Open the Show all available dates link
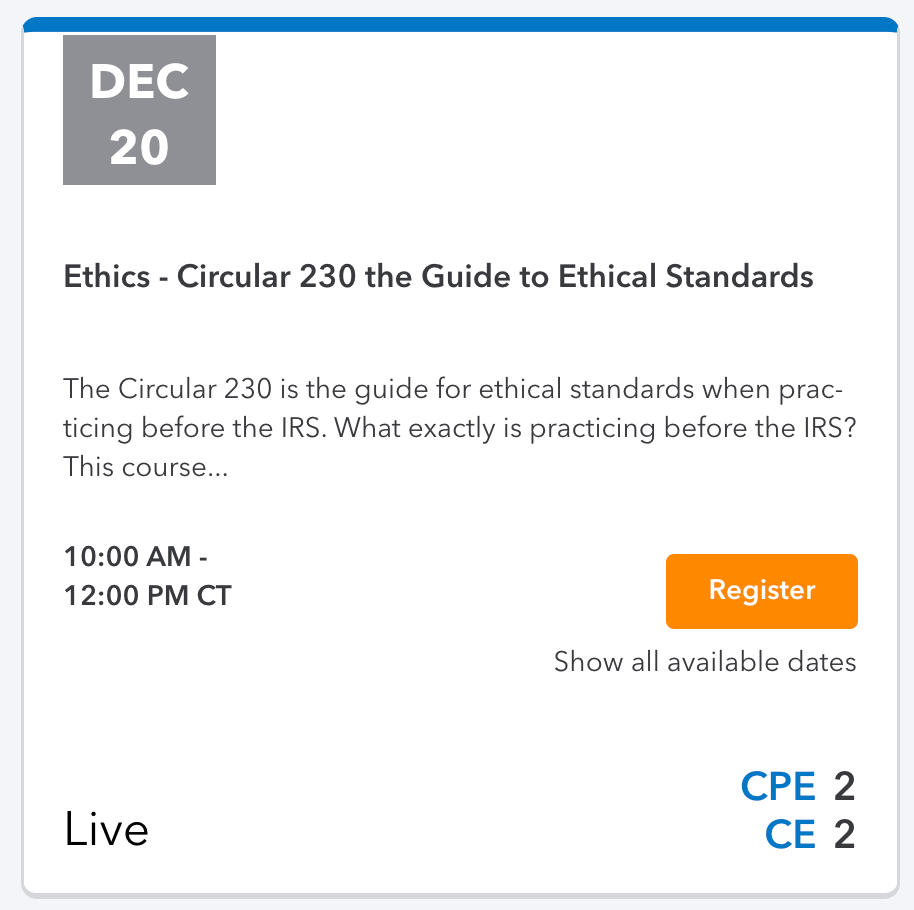This screenshot has width=914, height=910. [x=705, y=662]
